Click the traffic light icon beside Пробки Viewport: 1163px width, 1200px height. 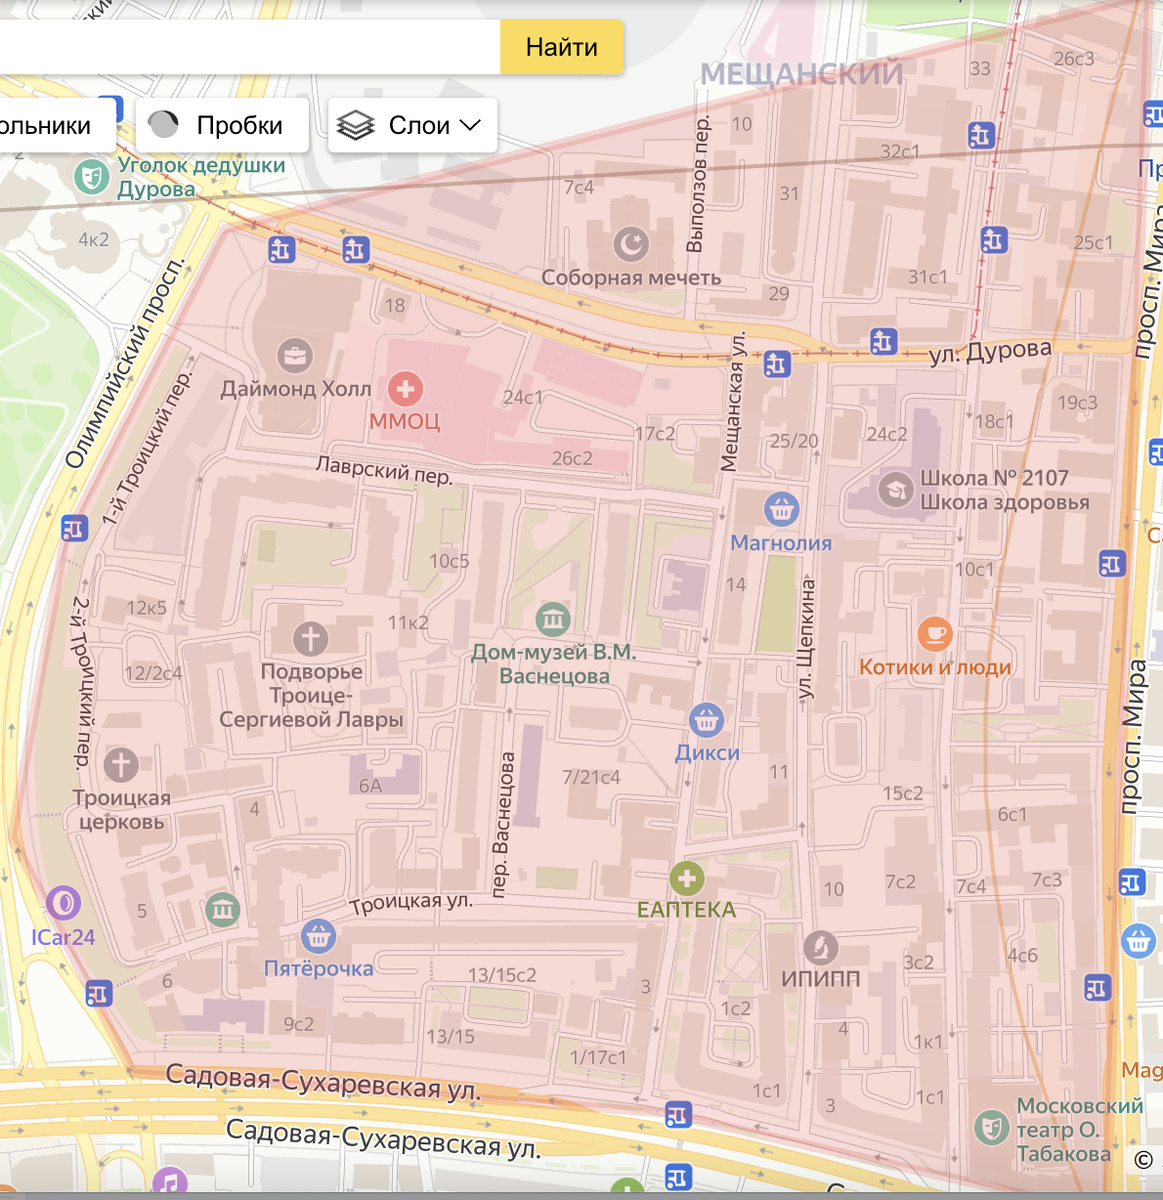(163, 125)
